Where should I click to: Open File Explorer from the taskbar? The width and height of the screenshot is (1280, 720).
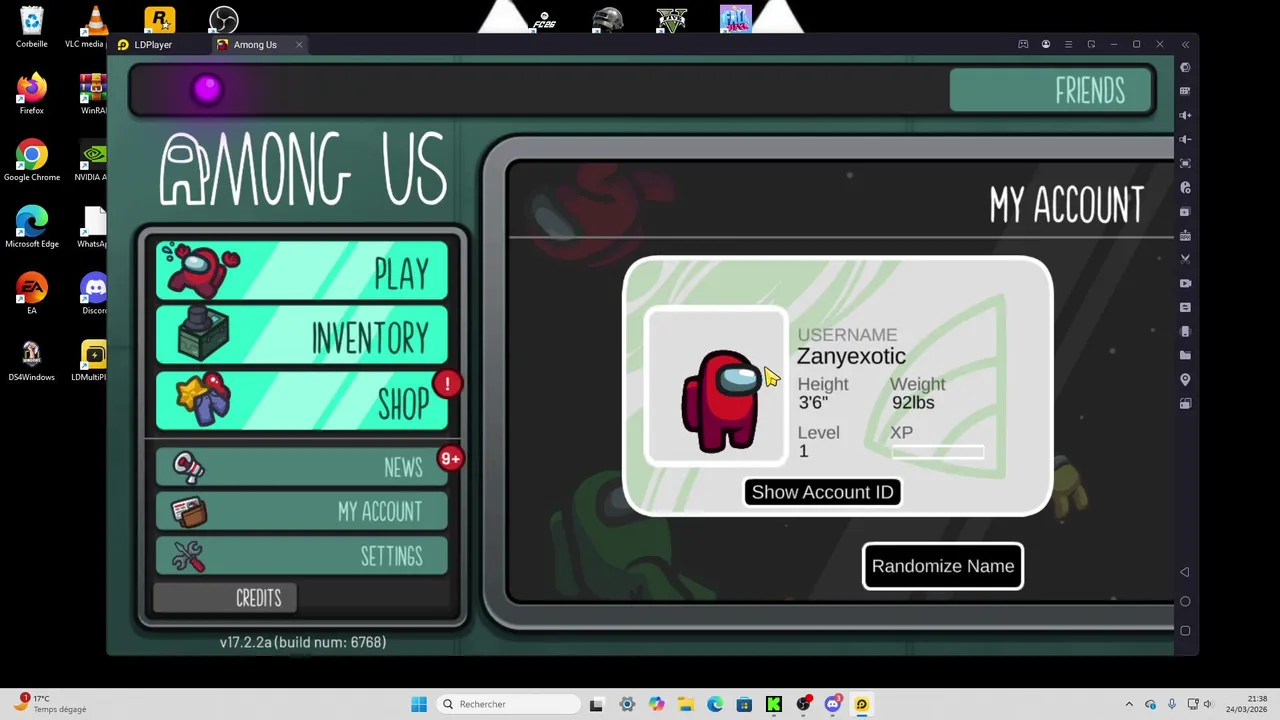(x=686, y=704)
